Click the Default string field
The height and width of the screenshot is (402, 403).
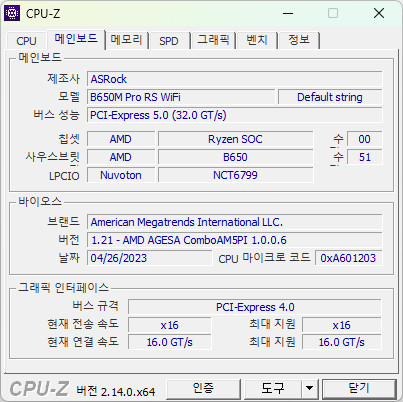pyautogui.click(x=330, y=97)
